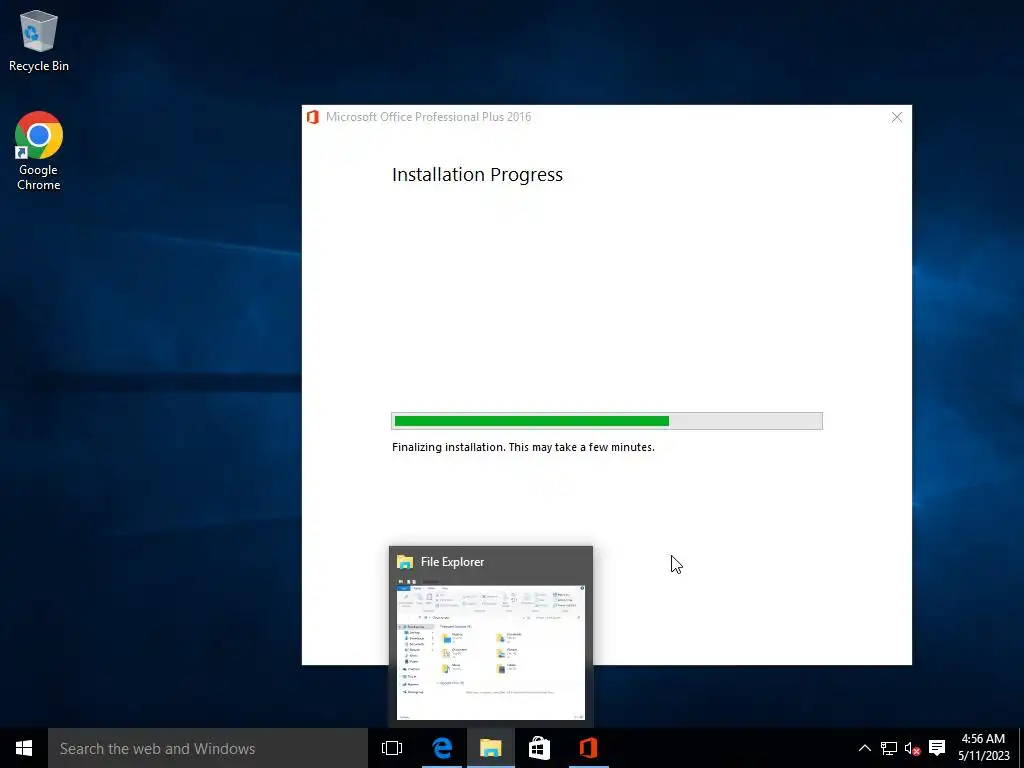Open the Recycle Bin desktop icon
The image size is (1024, 768).
coord(39,40)
